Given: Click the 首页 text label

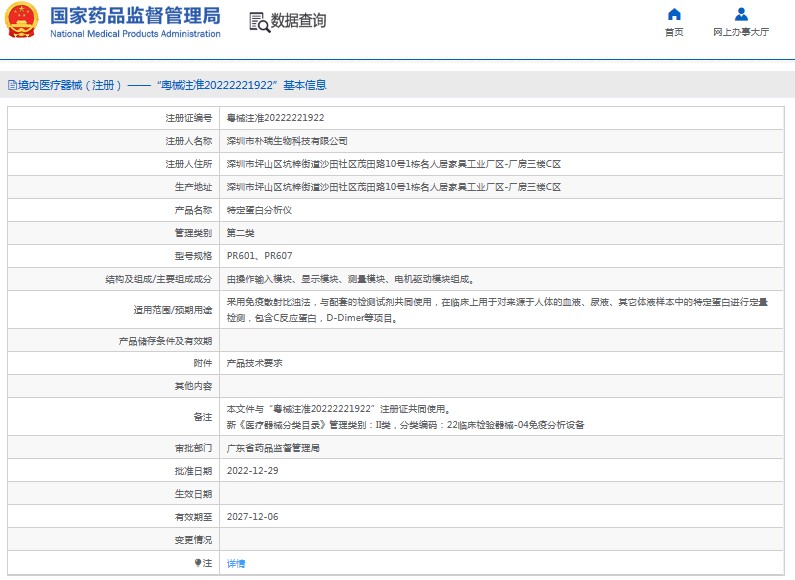Looking at the screenshot, I should coord(674,32).
